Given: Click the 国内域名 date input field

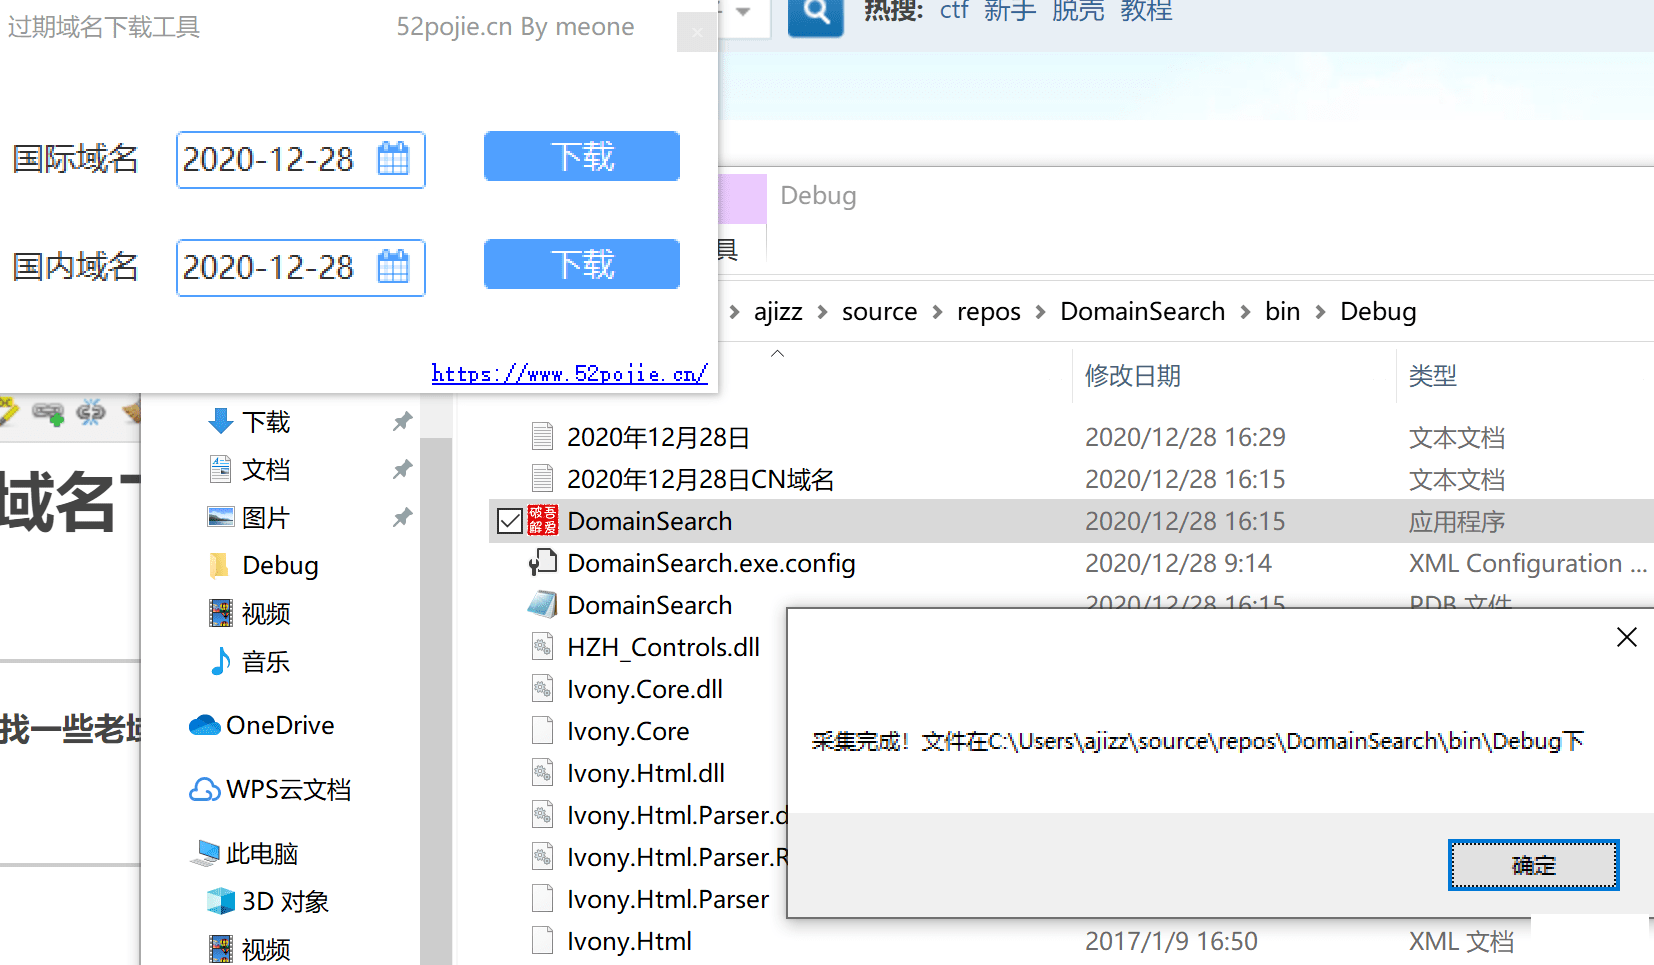Looking at the screenshot, I should 270,267.
